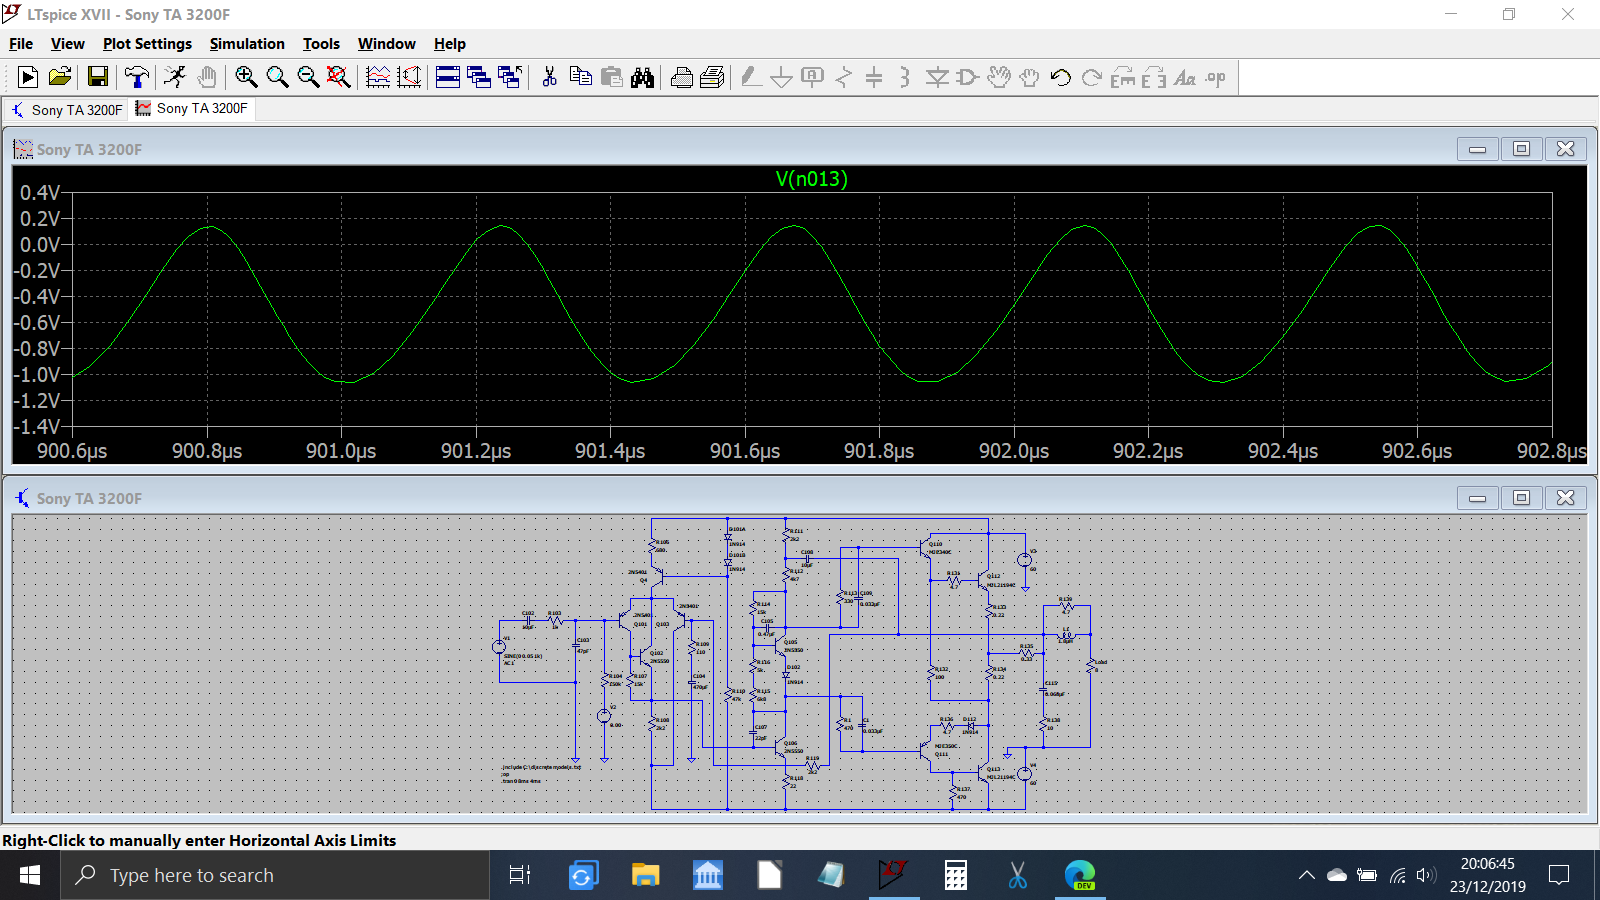Cascade windows icon
Viewport: 1600px width, 900px height.
479,77
